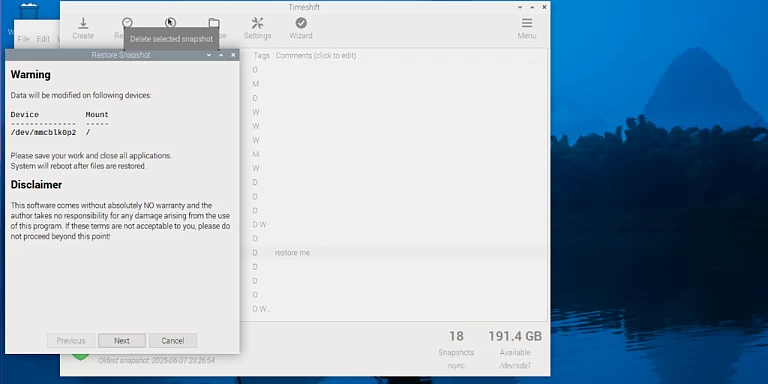Image resolution: width=768 pixels, height=384 pixels.
Task: Click the Browse folder icon in Timeshift toolbar
Action: point(214,23)
